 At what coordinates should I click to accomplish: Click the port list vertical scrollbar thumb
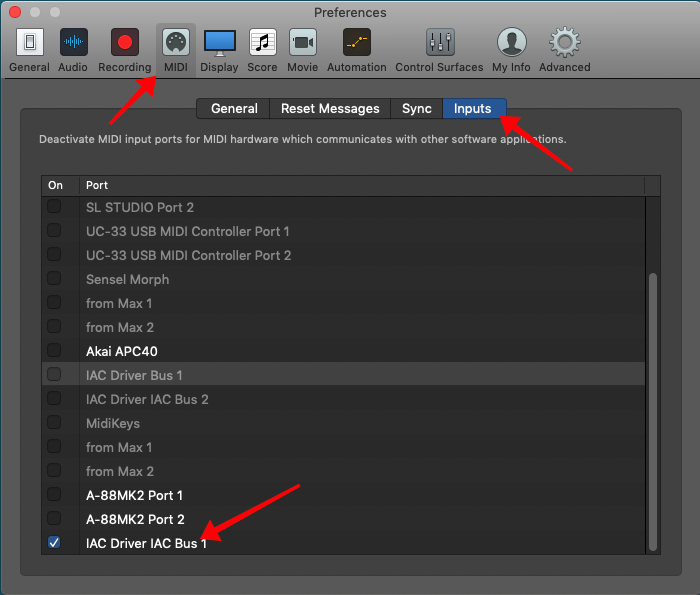pyautogui.click(x=653, y=412)
